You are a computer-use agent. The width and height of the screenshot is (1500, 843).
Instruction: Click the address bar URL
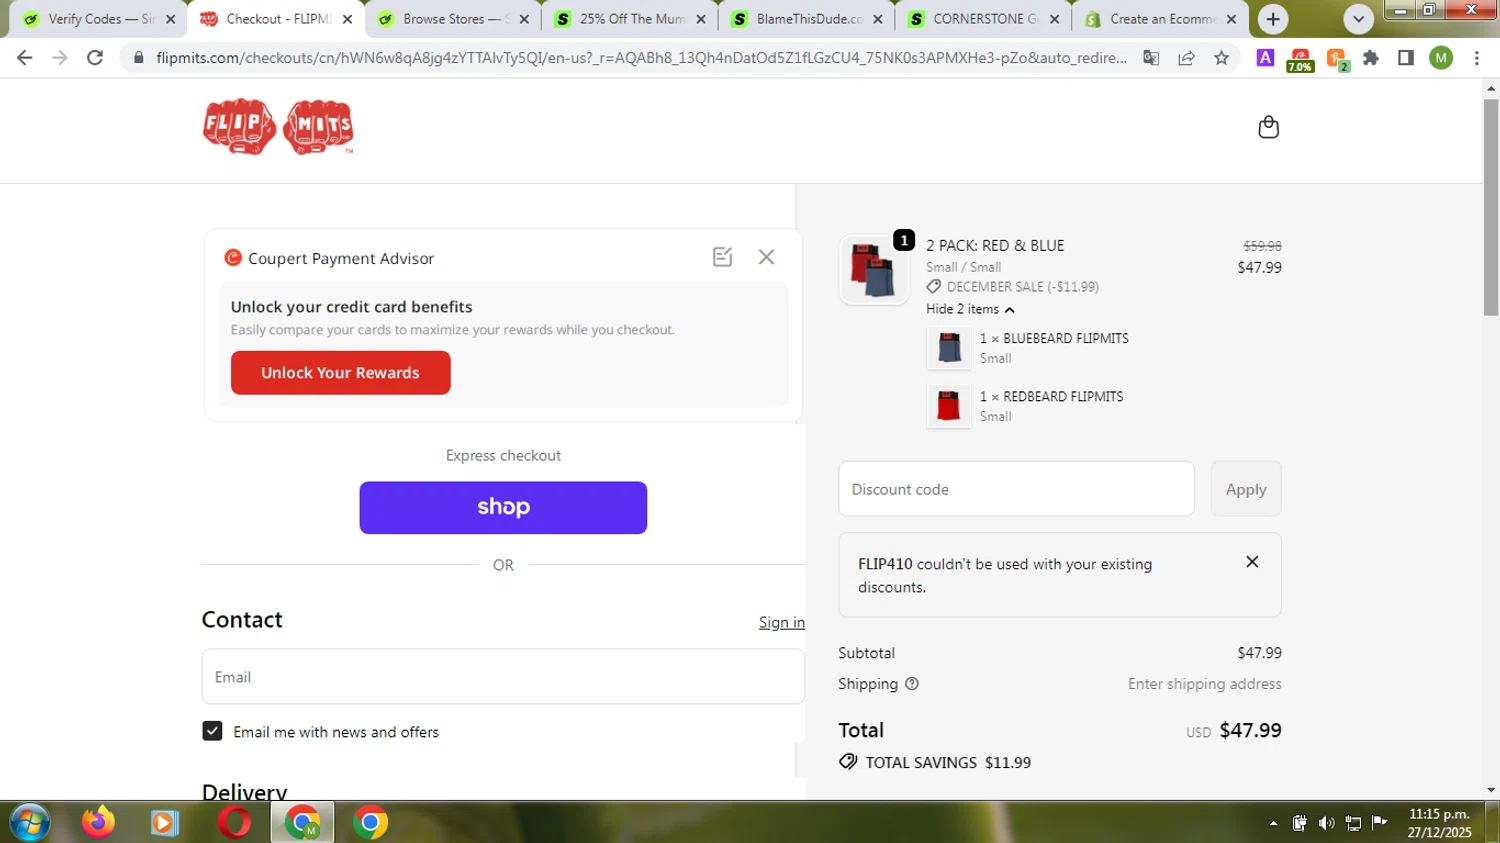point(641,58)
